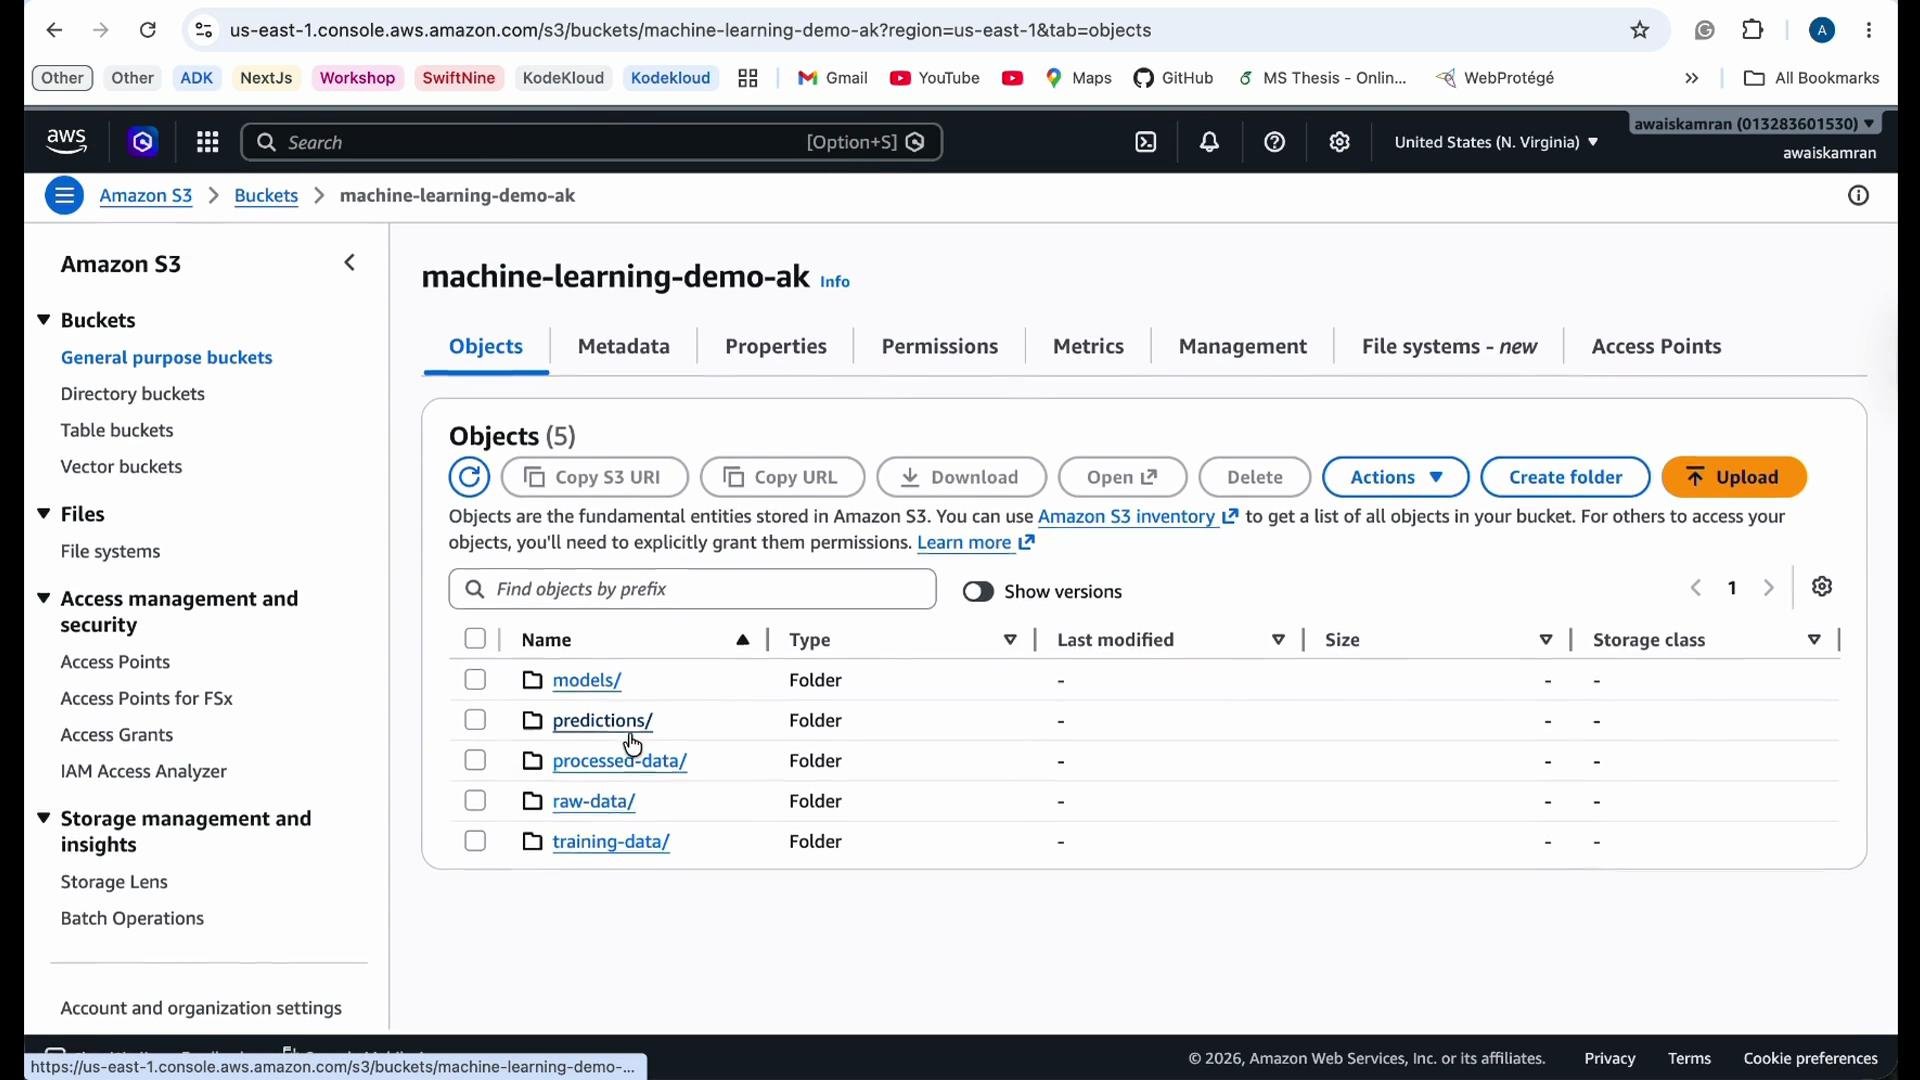
Task: Select the predictions/ folder checkbox
Action: point(476,721)
